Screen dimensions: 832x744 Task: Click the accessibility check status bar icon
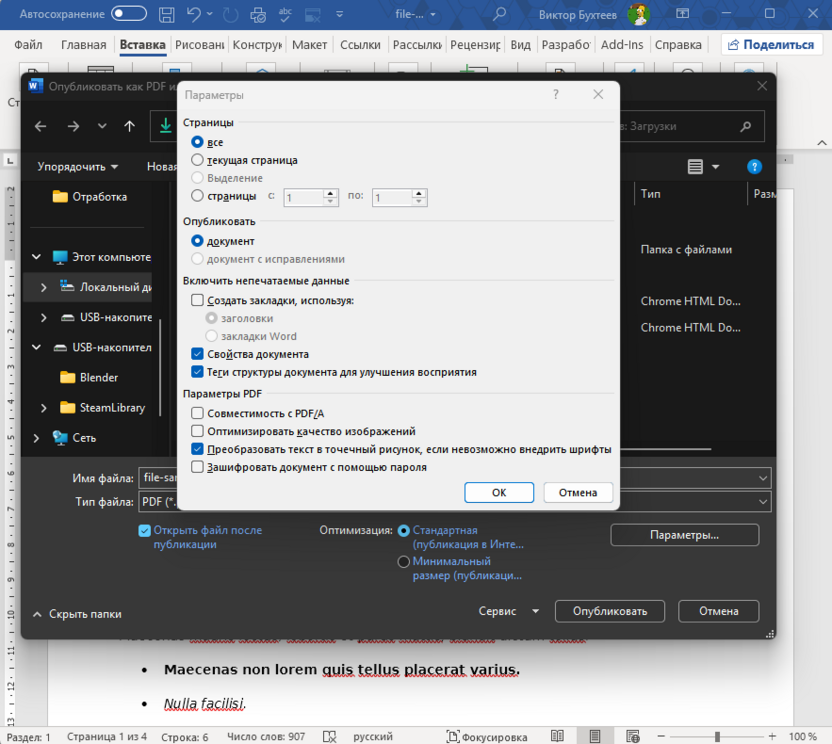330,737
